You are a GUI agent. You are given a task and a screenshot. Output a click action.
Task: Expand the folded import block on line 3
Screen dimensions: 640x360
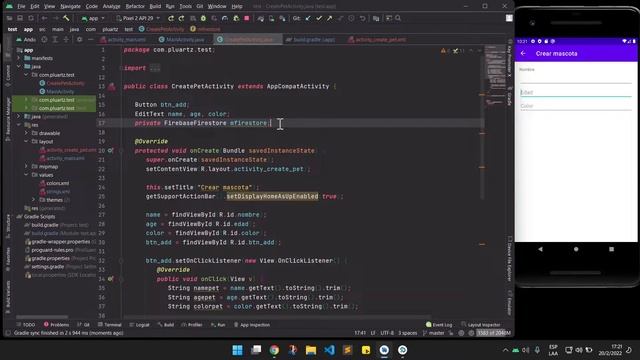[155, 68]
